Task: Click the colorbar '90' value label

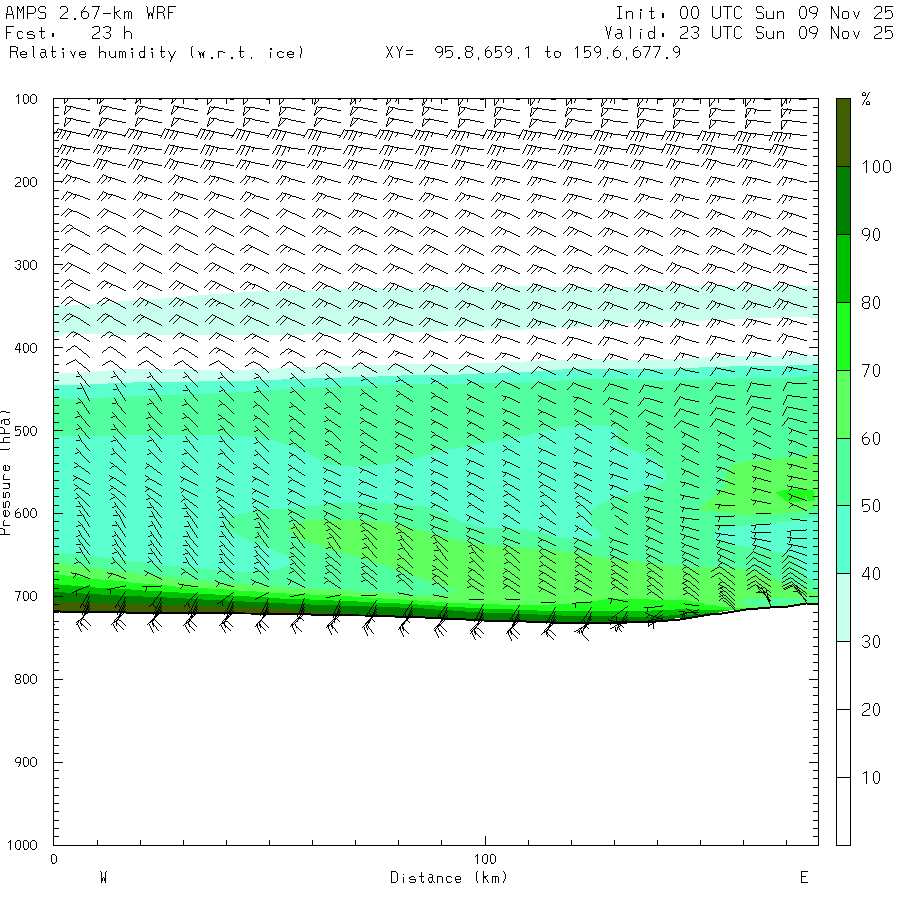Action: click(x=871, y=235)
